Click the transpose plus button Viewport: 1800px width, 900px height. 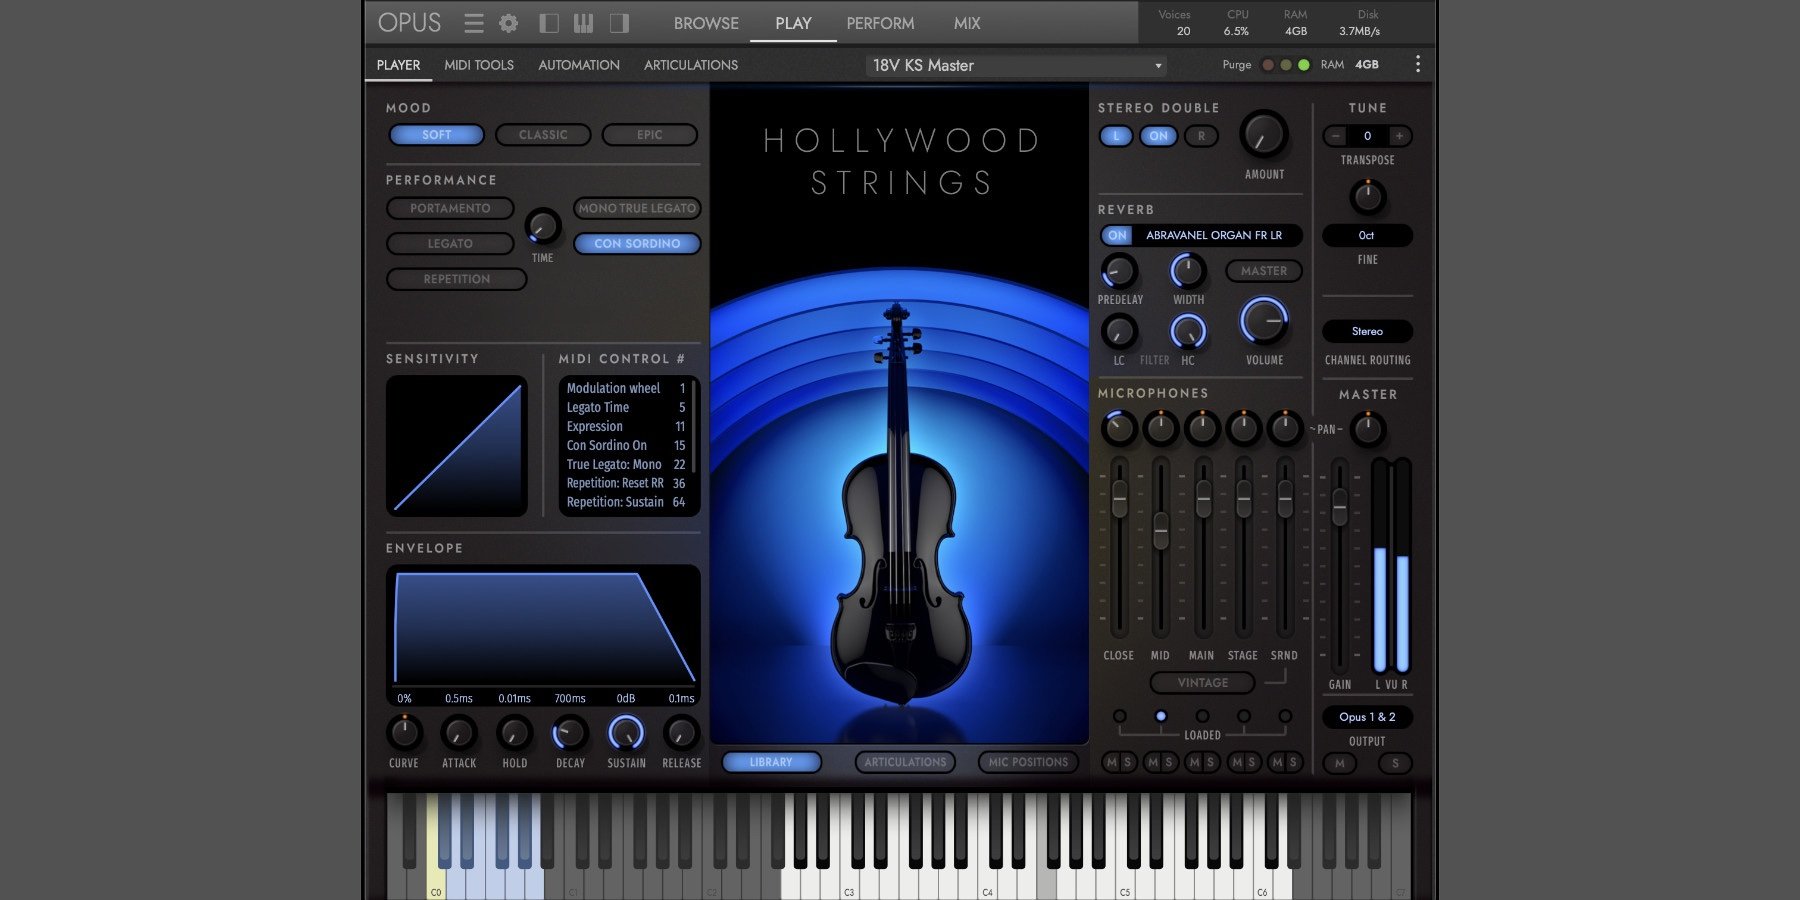coord(1399,136)
